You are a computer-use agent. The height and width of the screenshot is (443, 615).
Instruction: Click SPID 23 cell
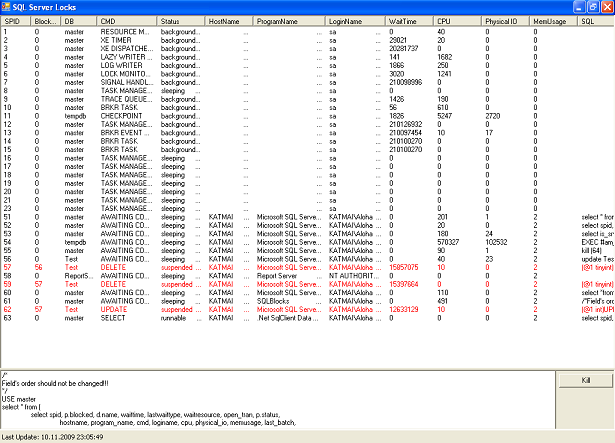pyautogui.click(x=7, y=209)
